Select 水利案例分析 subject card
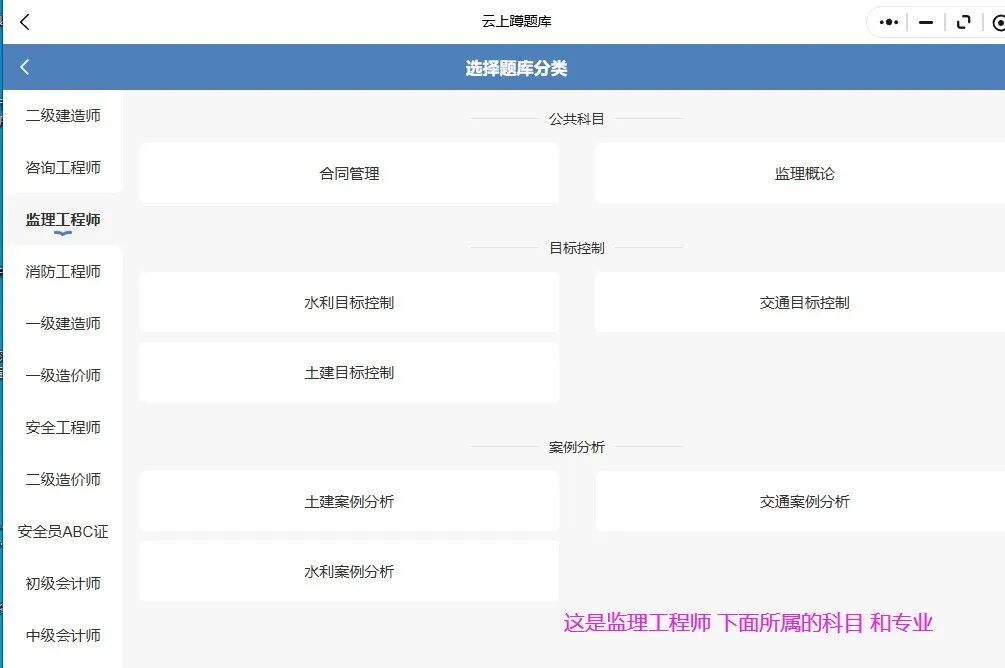1005x668 pixels. [x=349, y=572]
